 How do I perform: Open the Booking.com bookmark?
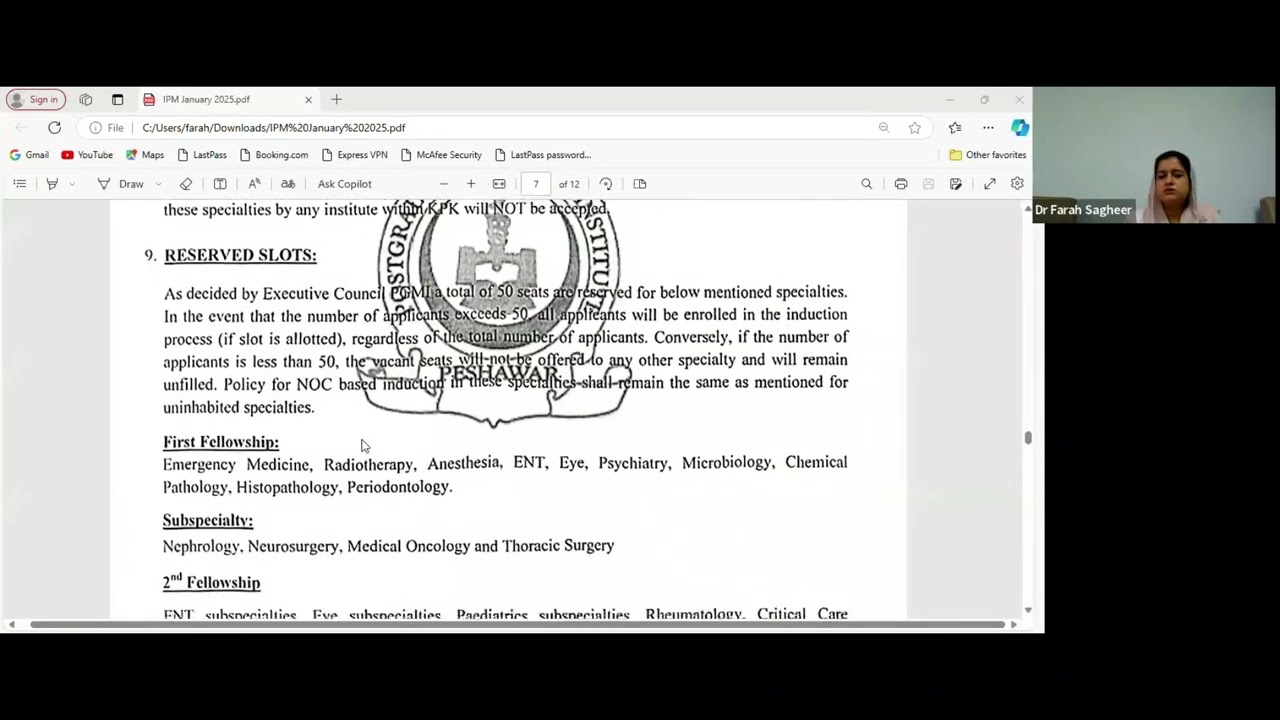pyautogui.click(x=274, y=155)
